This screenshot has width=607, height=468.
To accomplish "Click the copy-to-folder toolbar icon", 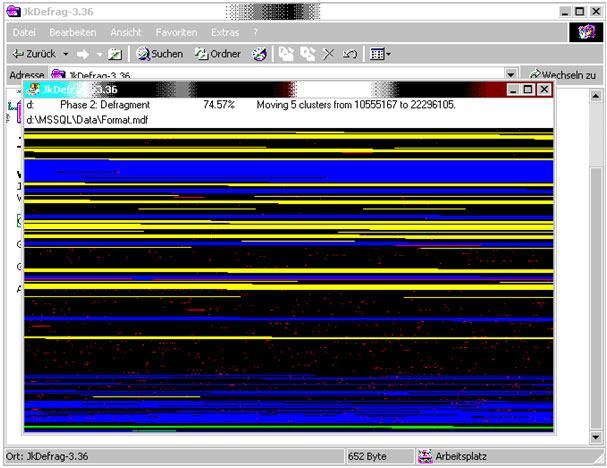I will pyautogui.click(x=308, y=54).
